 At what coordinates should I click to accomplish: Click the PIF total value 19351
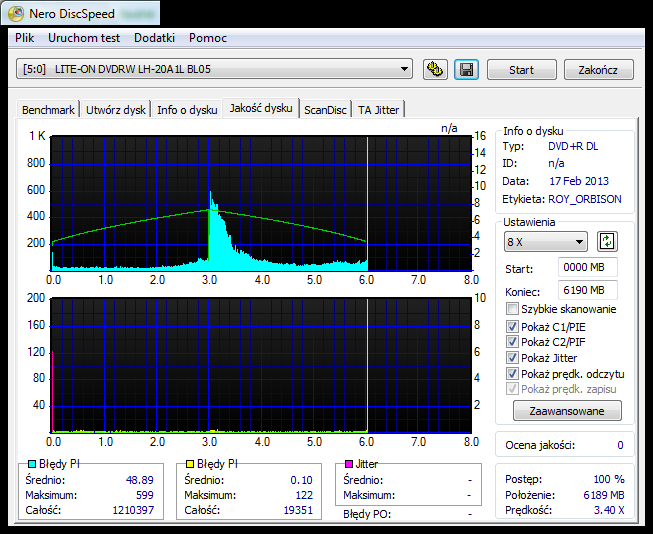298,510
